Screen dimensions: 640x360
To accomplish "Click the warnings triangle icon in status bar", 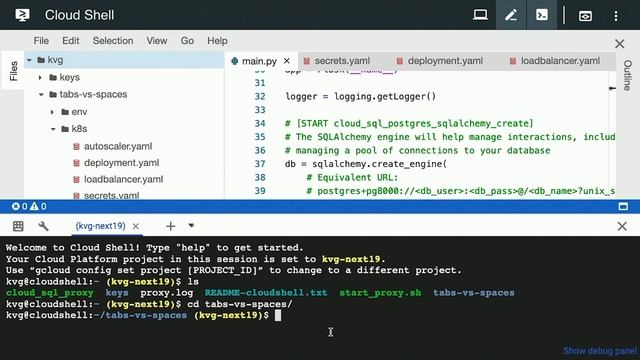I will 34,207.
